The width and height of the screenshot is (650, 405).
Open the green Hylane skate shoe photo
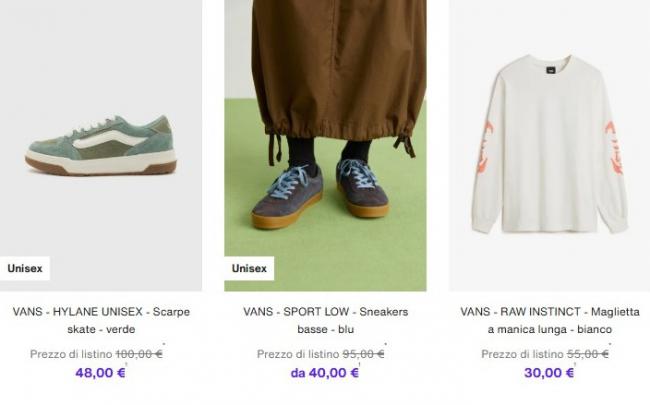click(101, 145)
